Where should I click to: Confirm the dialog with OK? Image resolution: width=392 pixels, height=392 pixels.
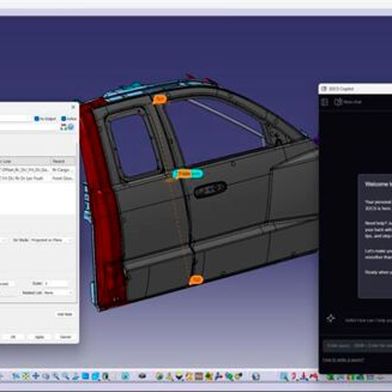(x=13, y=337)
